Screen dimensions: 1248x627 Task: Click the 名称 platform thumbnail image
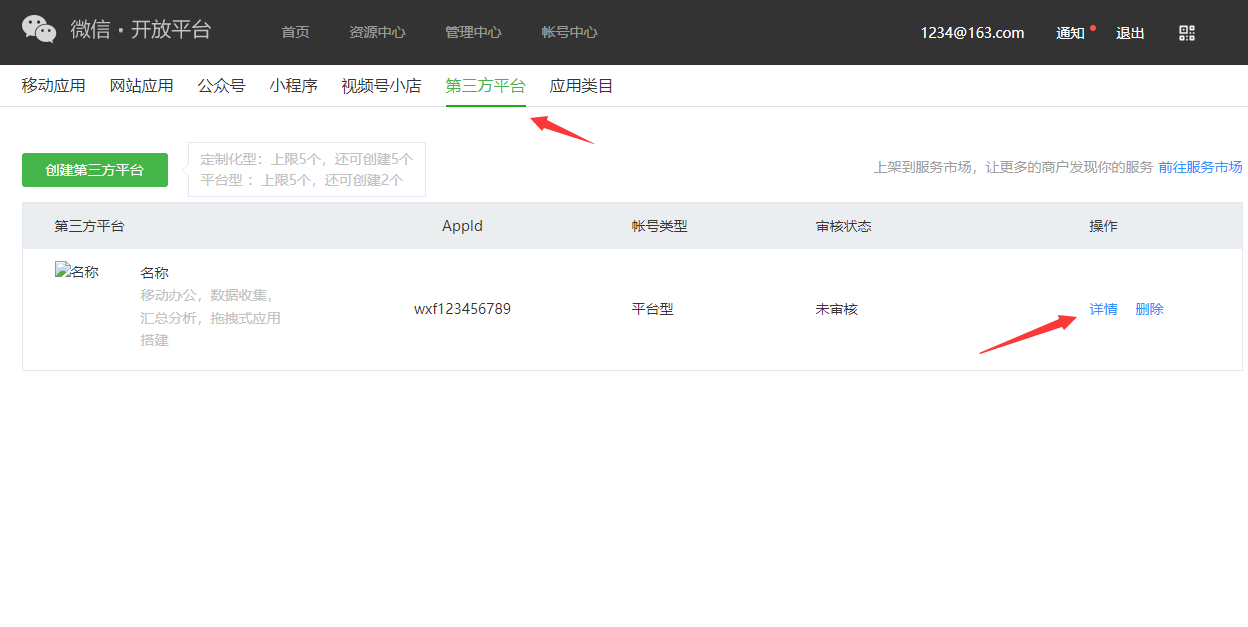tap(77, 272)
